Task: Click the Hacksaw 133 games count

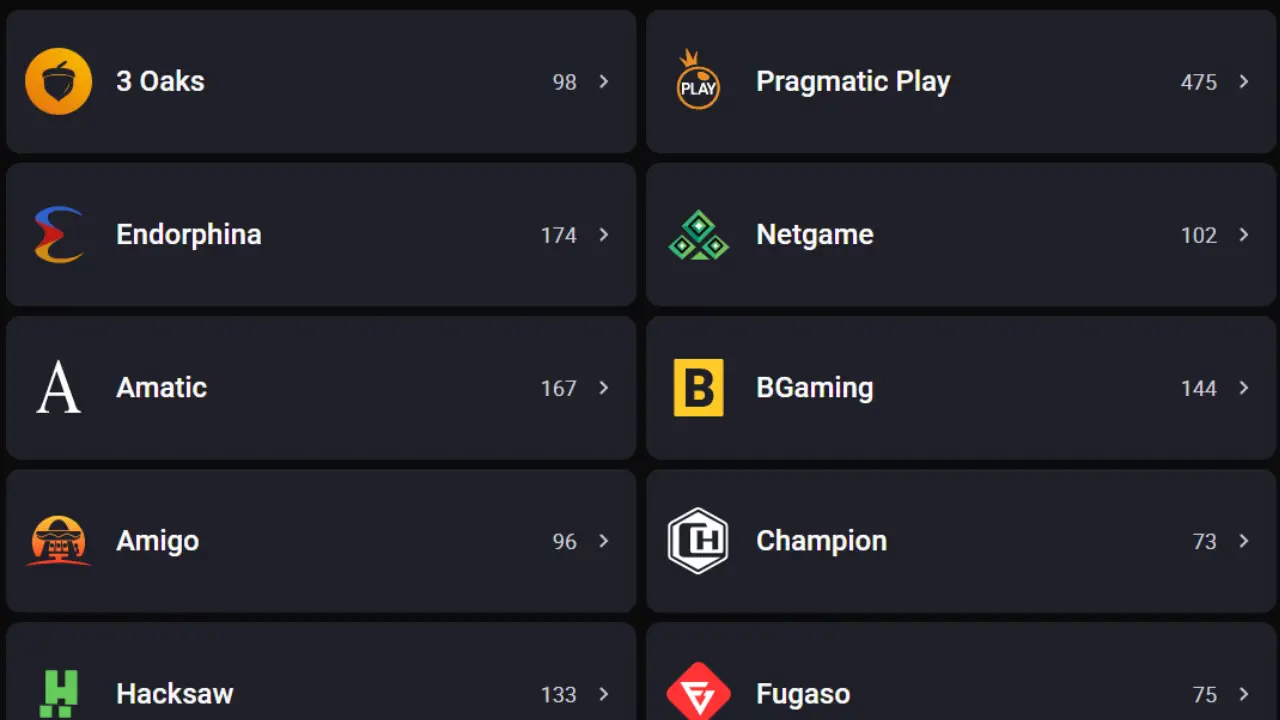Action: coord(558,695)
